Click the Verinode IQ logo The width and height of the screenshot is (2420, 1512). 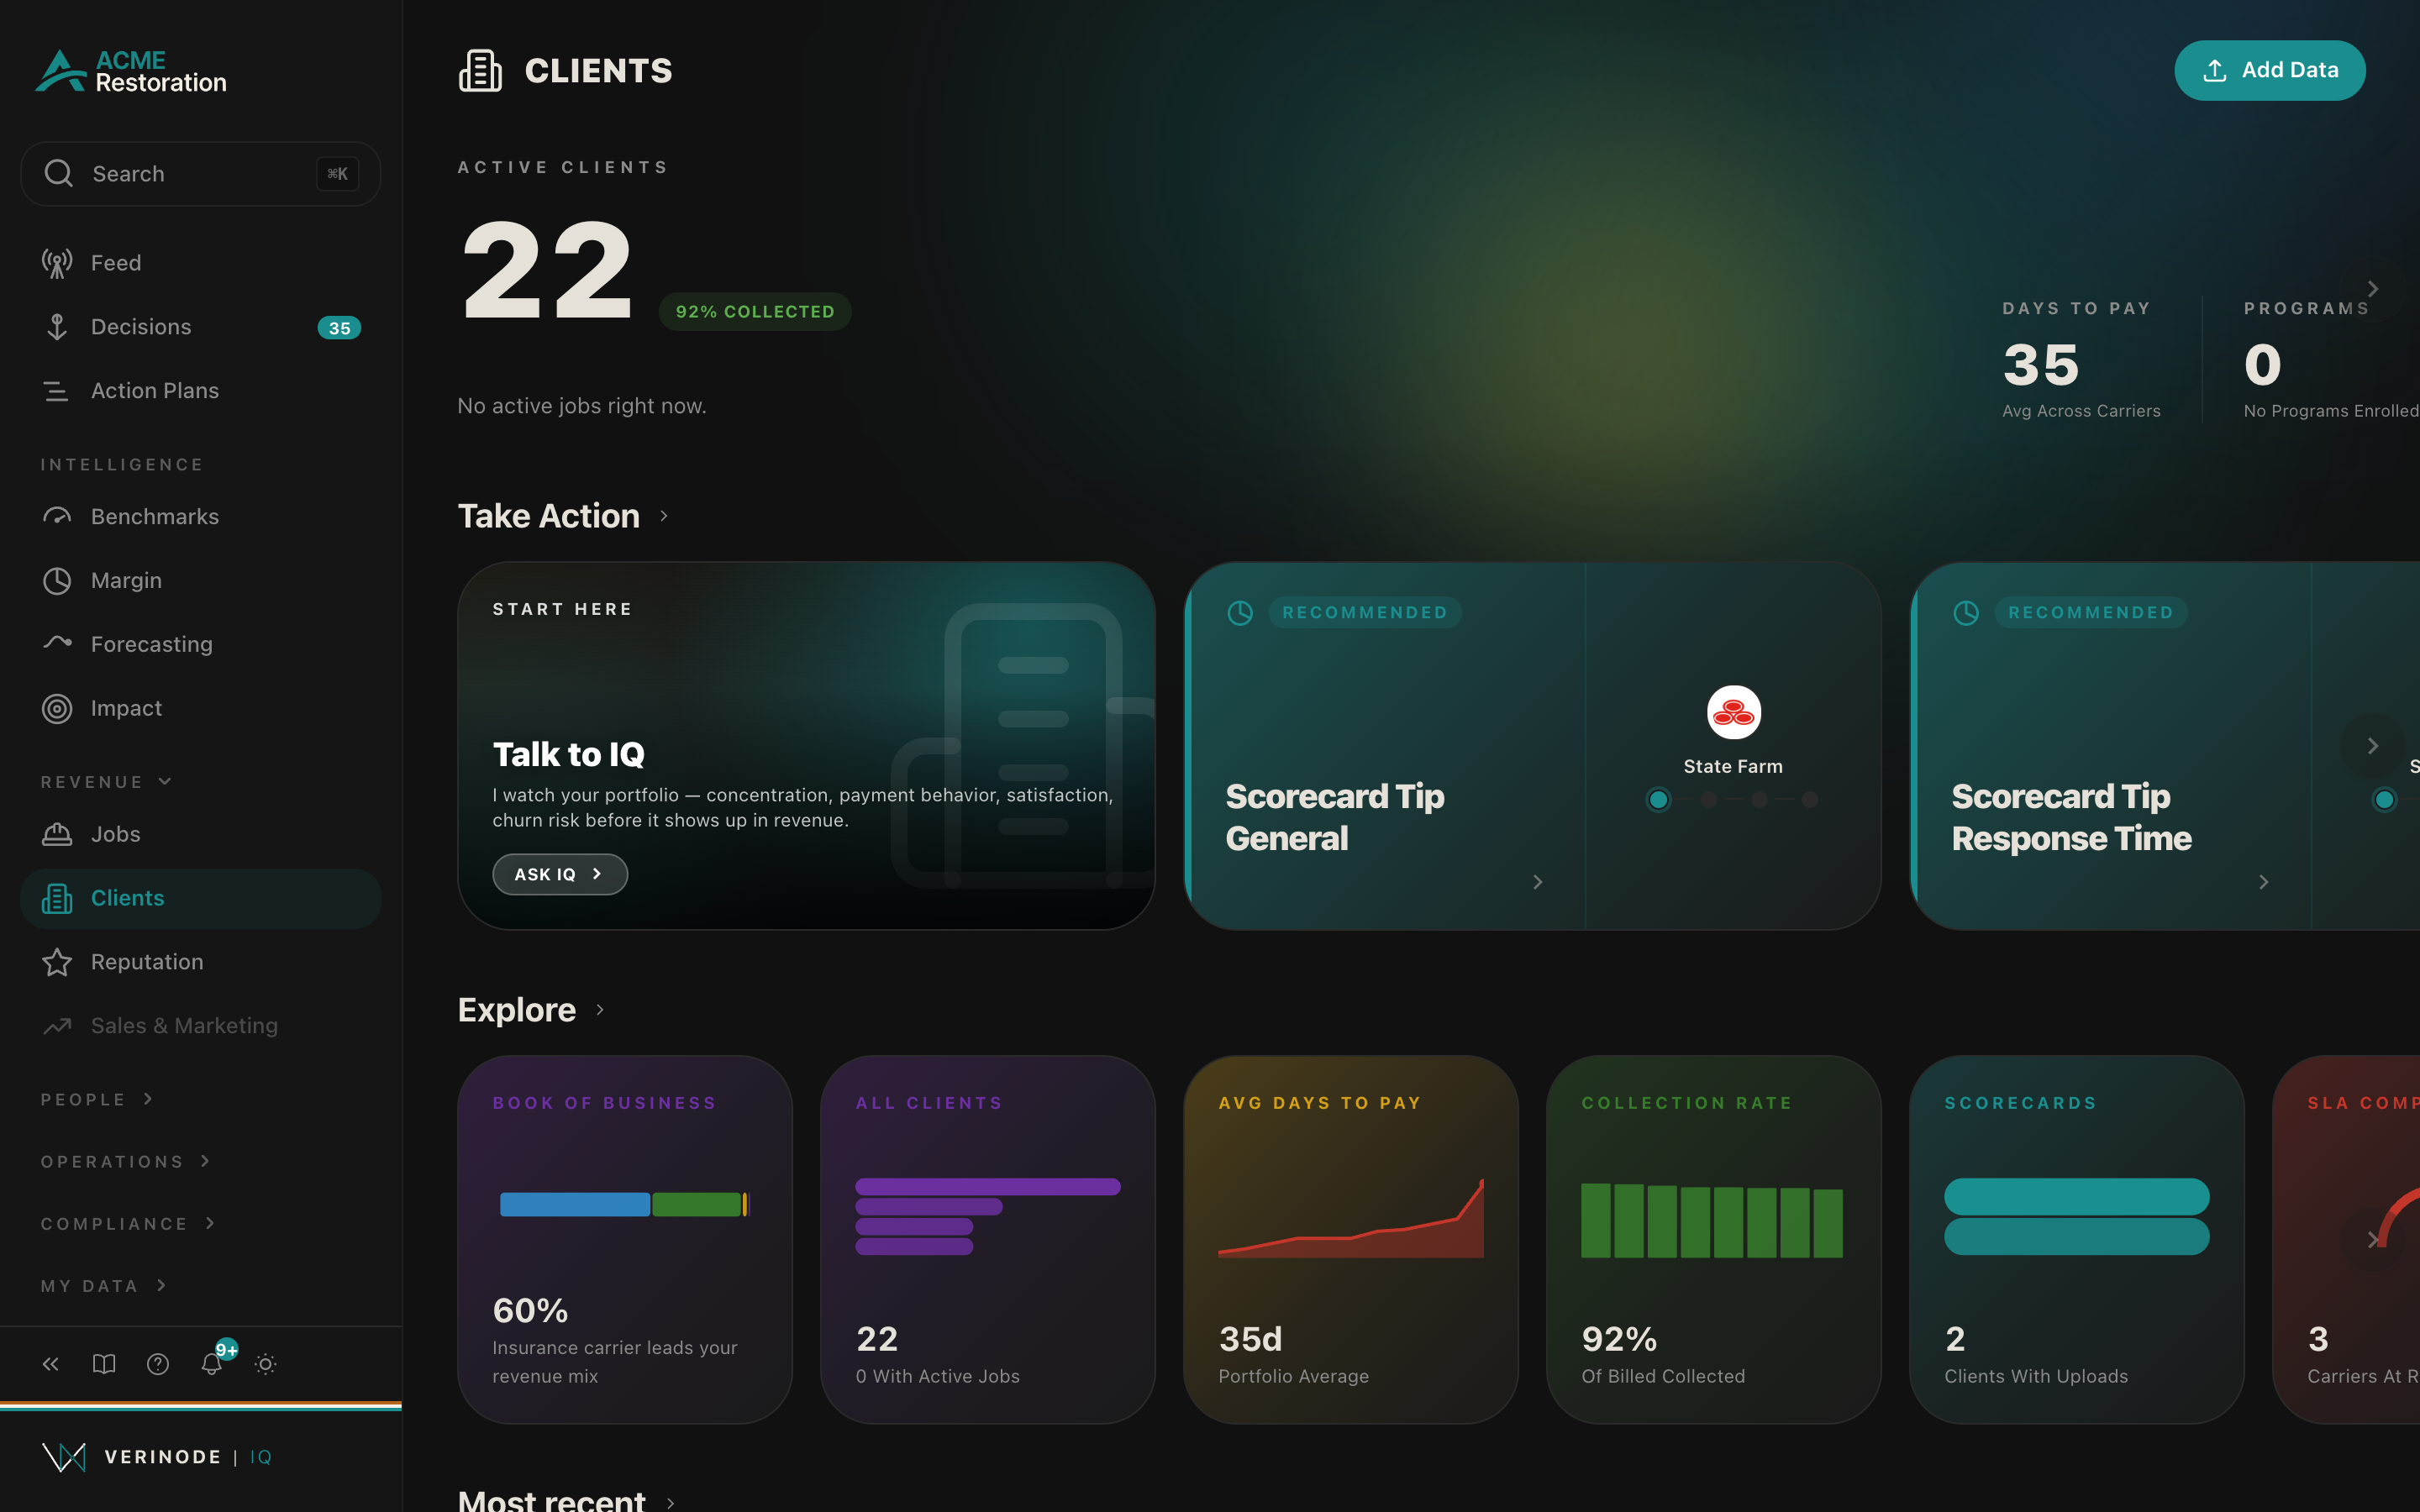click(x=157, y=1457)
